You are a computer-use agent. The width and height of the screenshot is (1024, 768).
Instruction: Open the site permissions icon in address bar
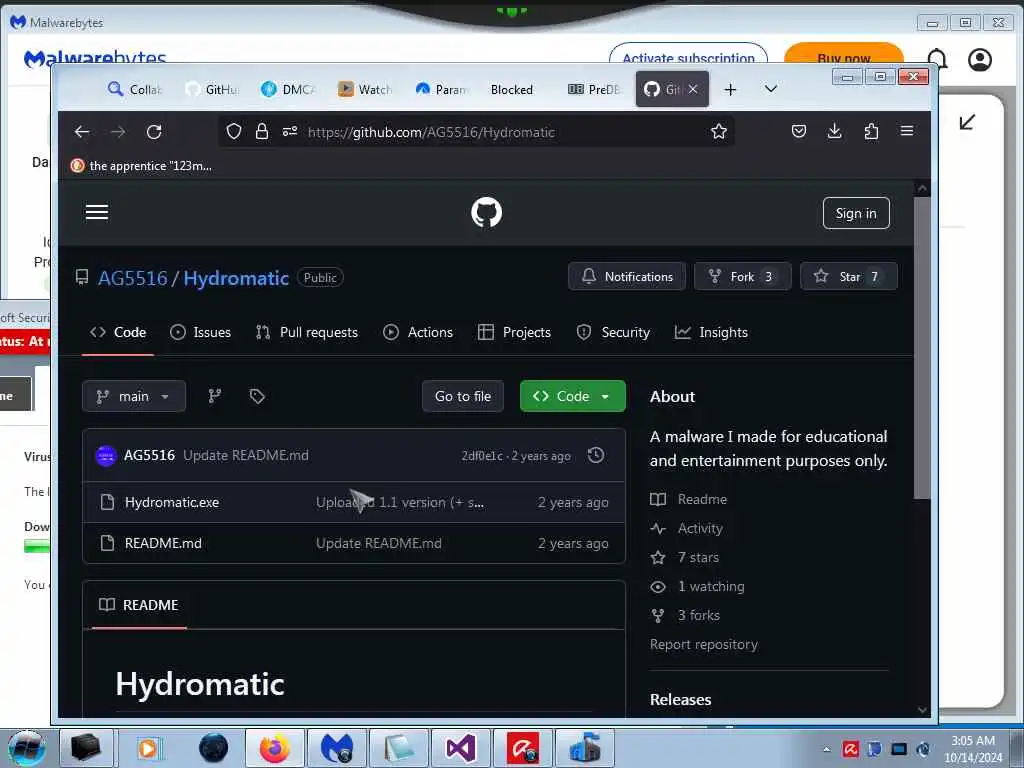(x=290, y=132)
